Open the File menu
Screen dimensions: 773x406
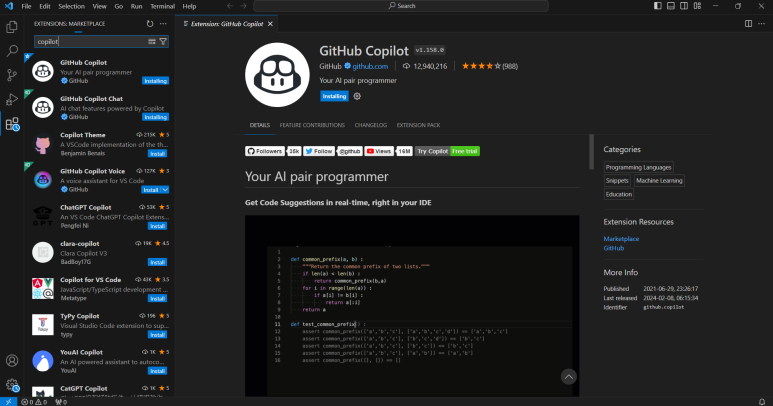pyautogui.click(x=26, y=6)
